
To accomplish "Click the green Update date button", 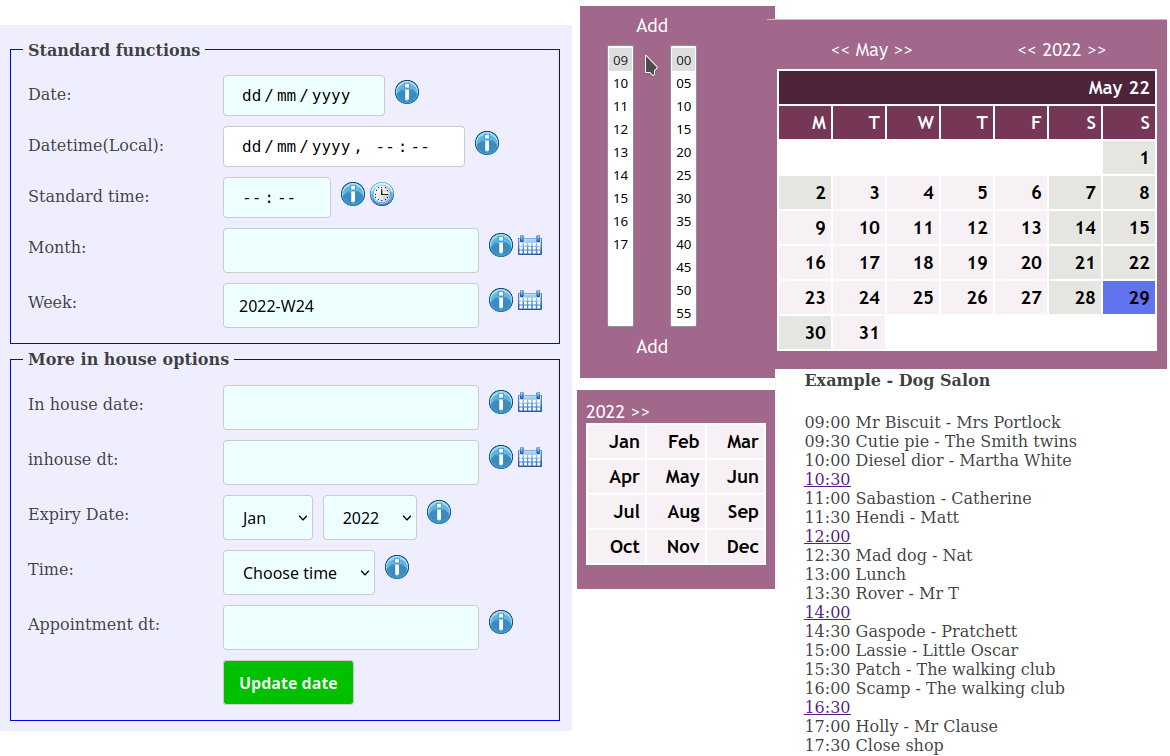I will tap(288, 682).
